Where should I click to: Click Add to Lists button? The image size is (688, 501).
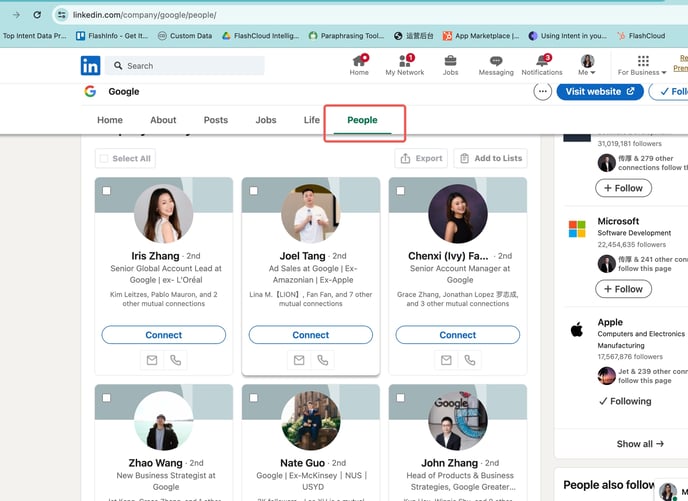pyautogui.click(x=491, y=158)
